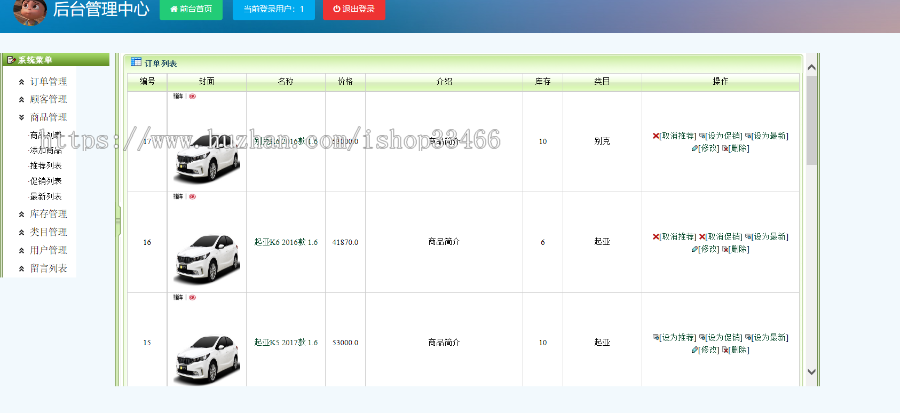Click the set-as-recommended icon in item 15's row

tap(655, 337)
